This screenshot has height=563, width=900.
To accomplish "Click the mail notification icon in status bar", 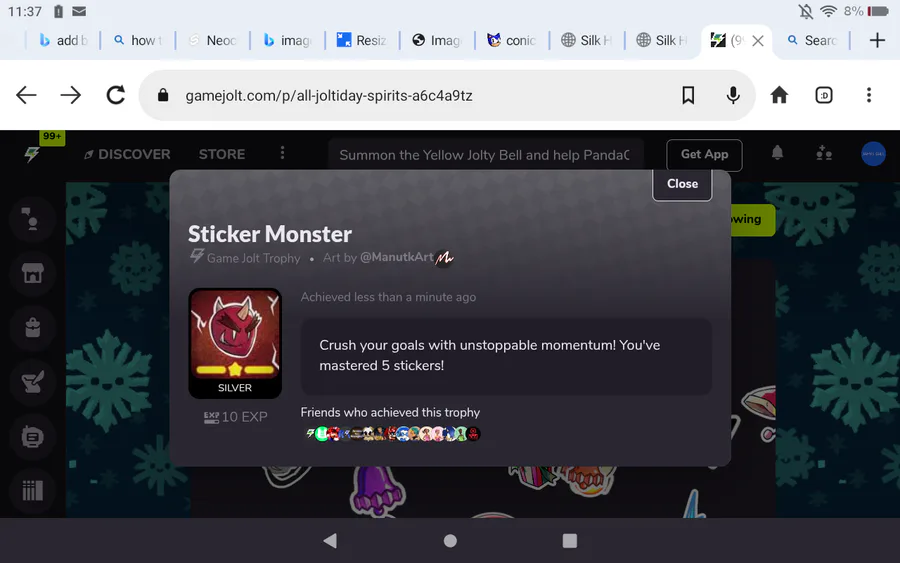I will 79,11.
